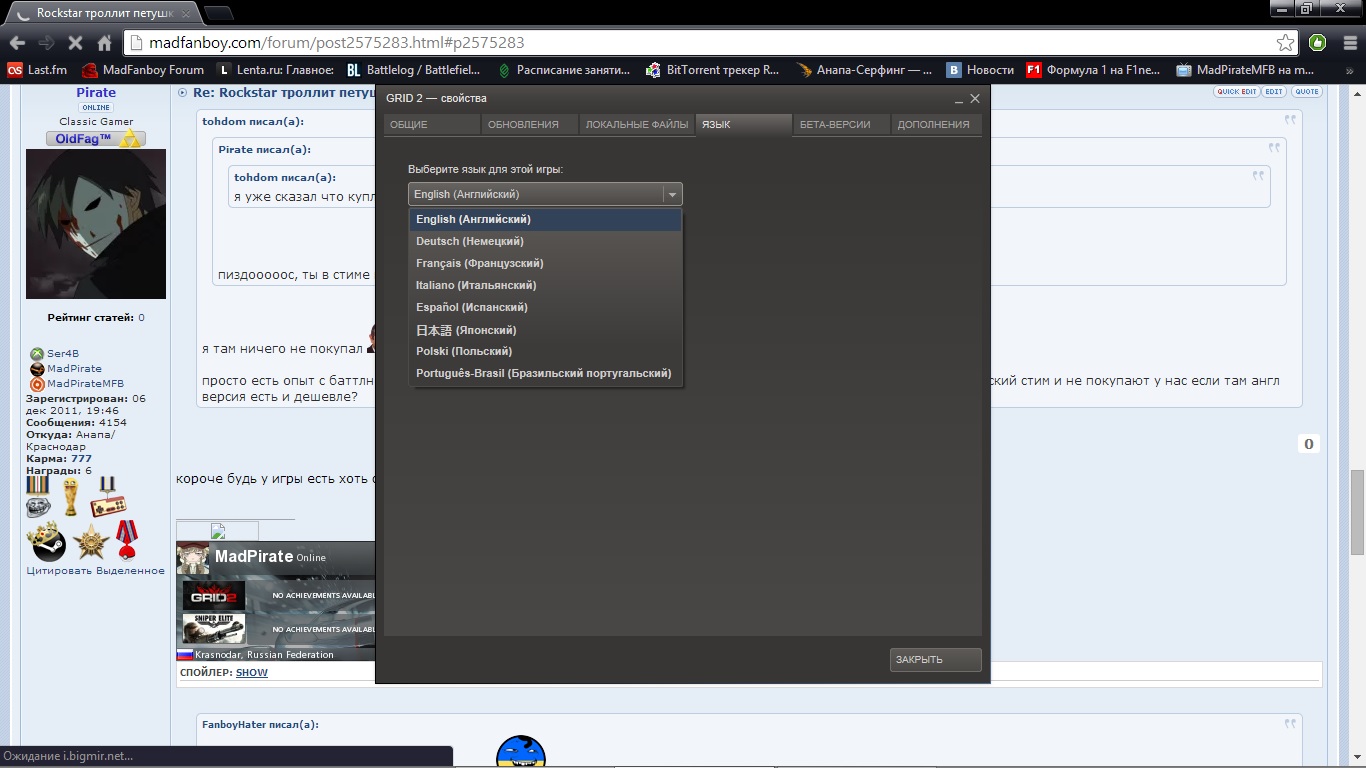Image resolution: width=1366 pixels, height=768 pixels.
Task: Click the address bar URL field
Action: [700, 43]
